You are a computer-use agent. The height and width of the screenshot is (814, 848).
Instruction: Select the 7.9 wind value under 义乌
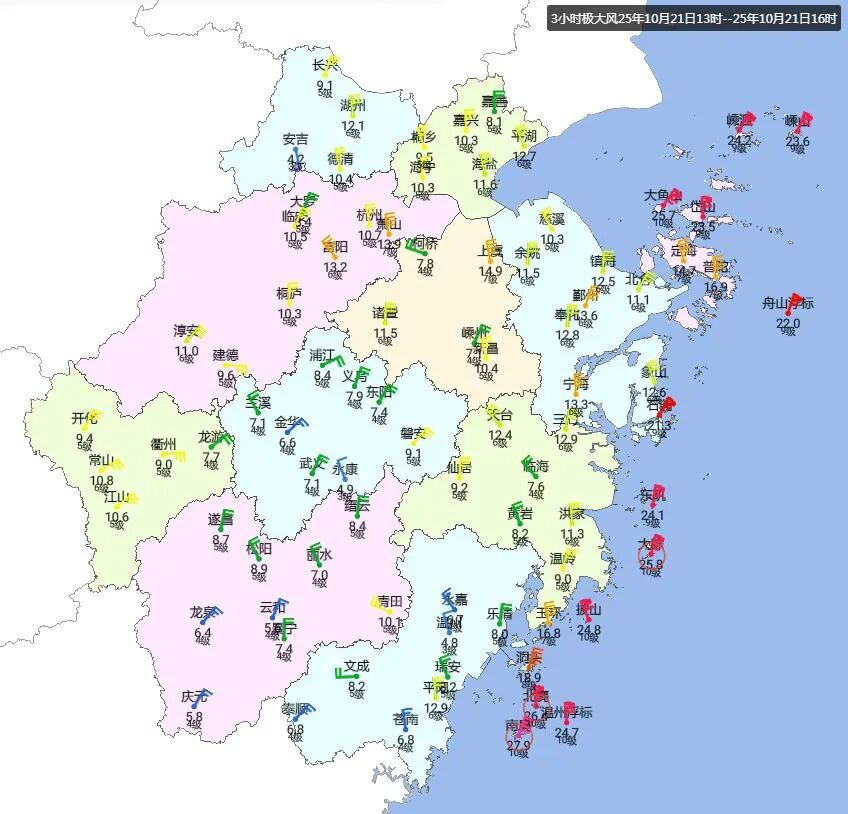(354, 397)
